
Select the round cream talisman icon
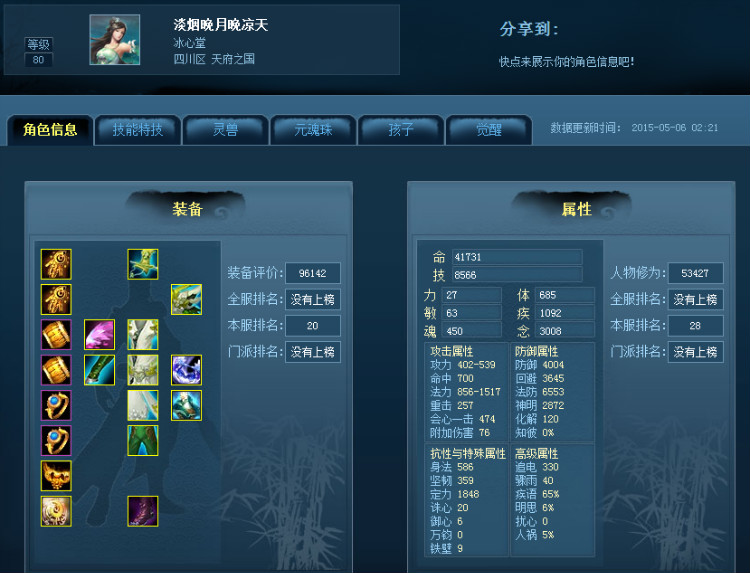pyautogui.click(x=56, y=511)
